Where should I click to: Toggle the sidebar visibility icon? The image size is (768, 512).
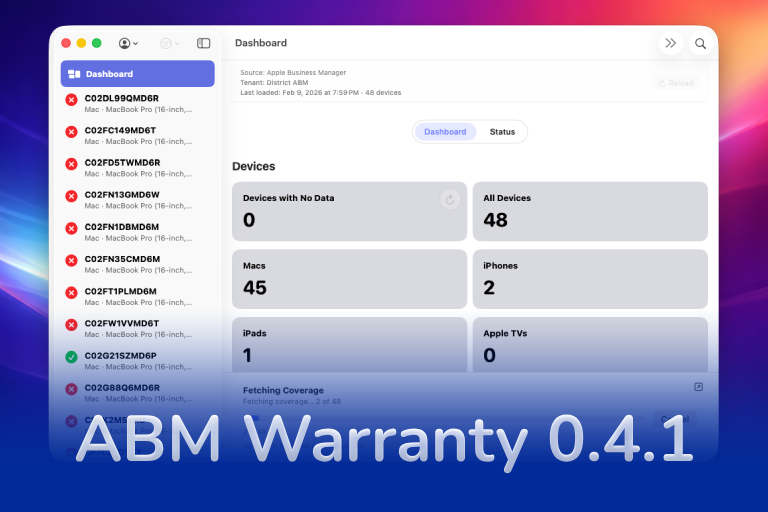[x=204, y=43]
